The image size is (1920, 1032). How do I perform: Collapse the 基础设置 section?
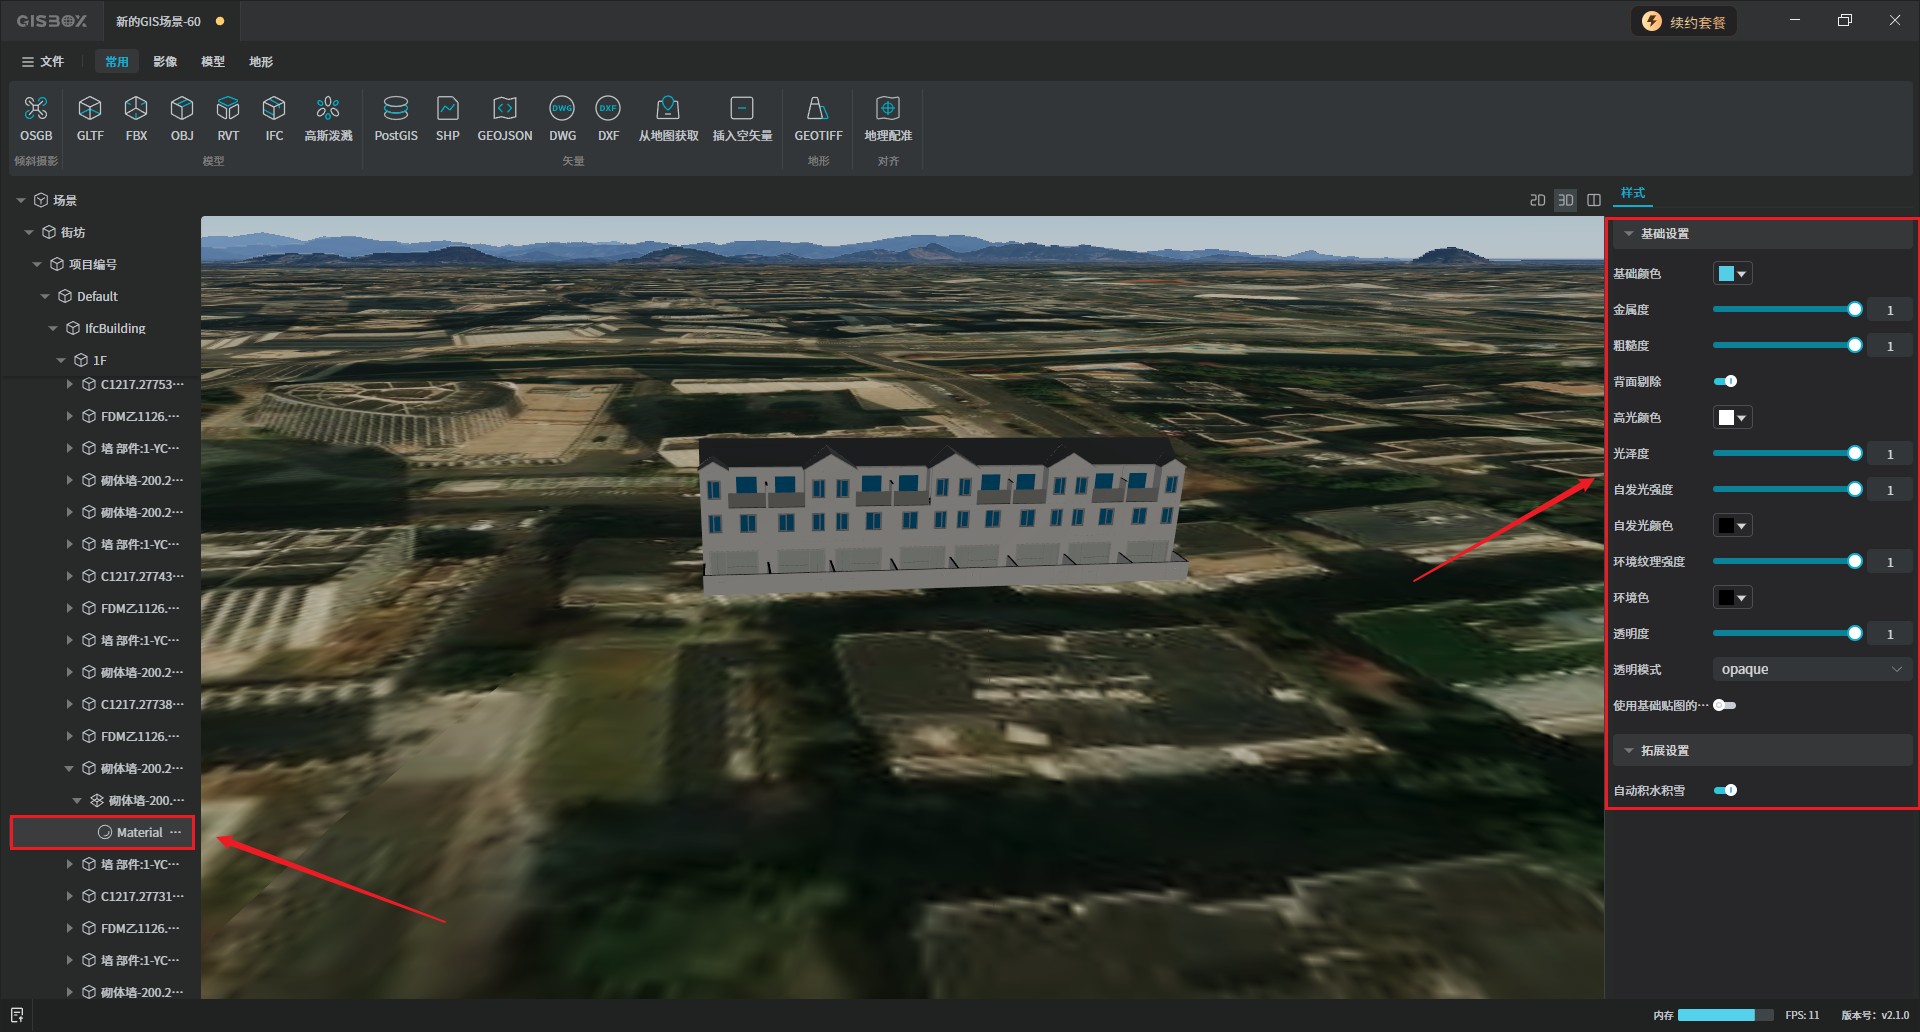point(1629,234)
